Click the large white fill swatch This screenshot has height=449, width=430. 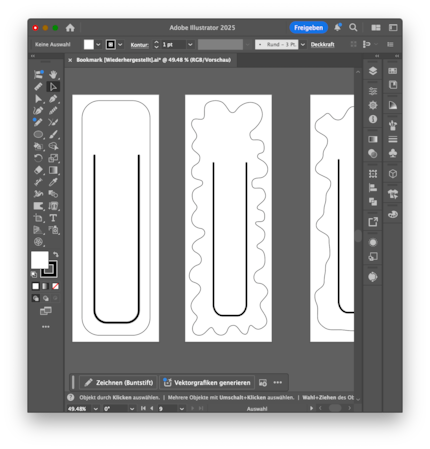coord(39,259)
